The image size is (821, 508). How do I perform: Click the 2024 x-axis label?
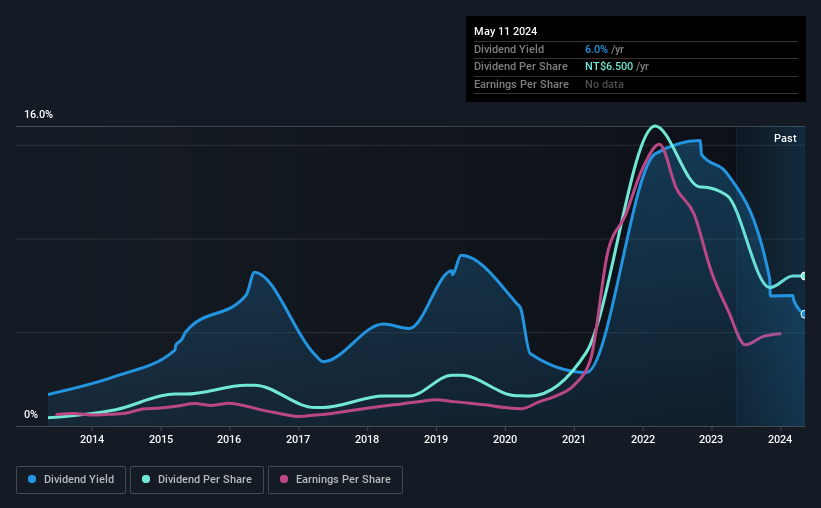click(x=780, y=439)
